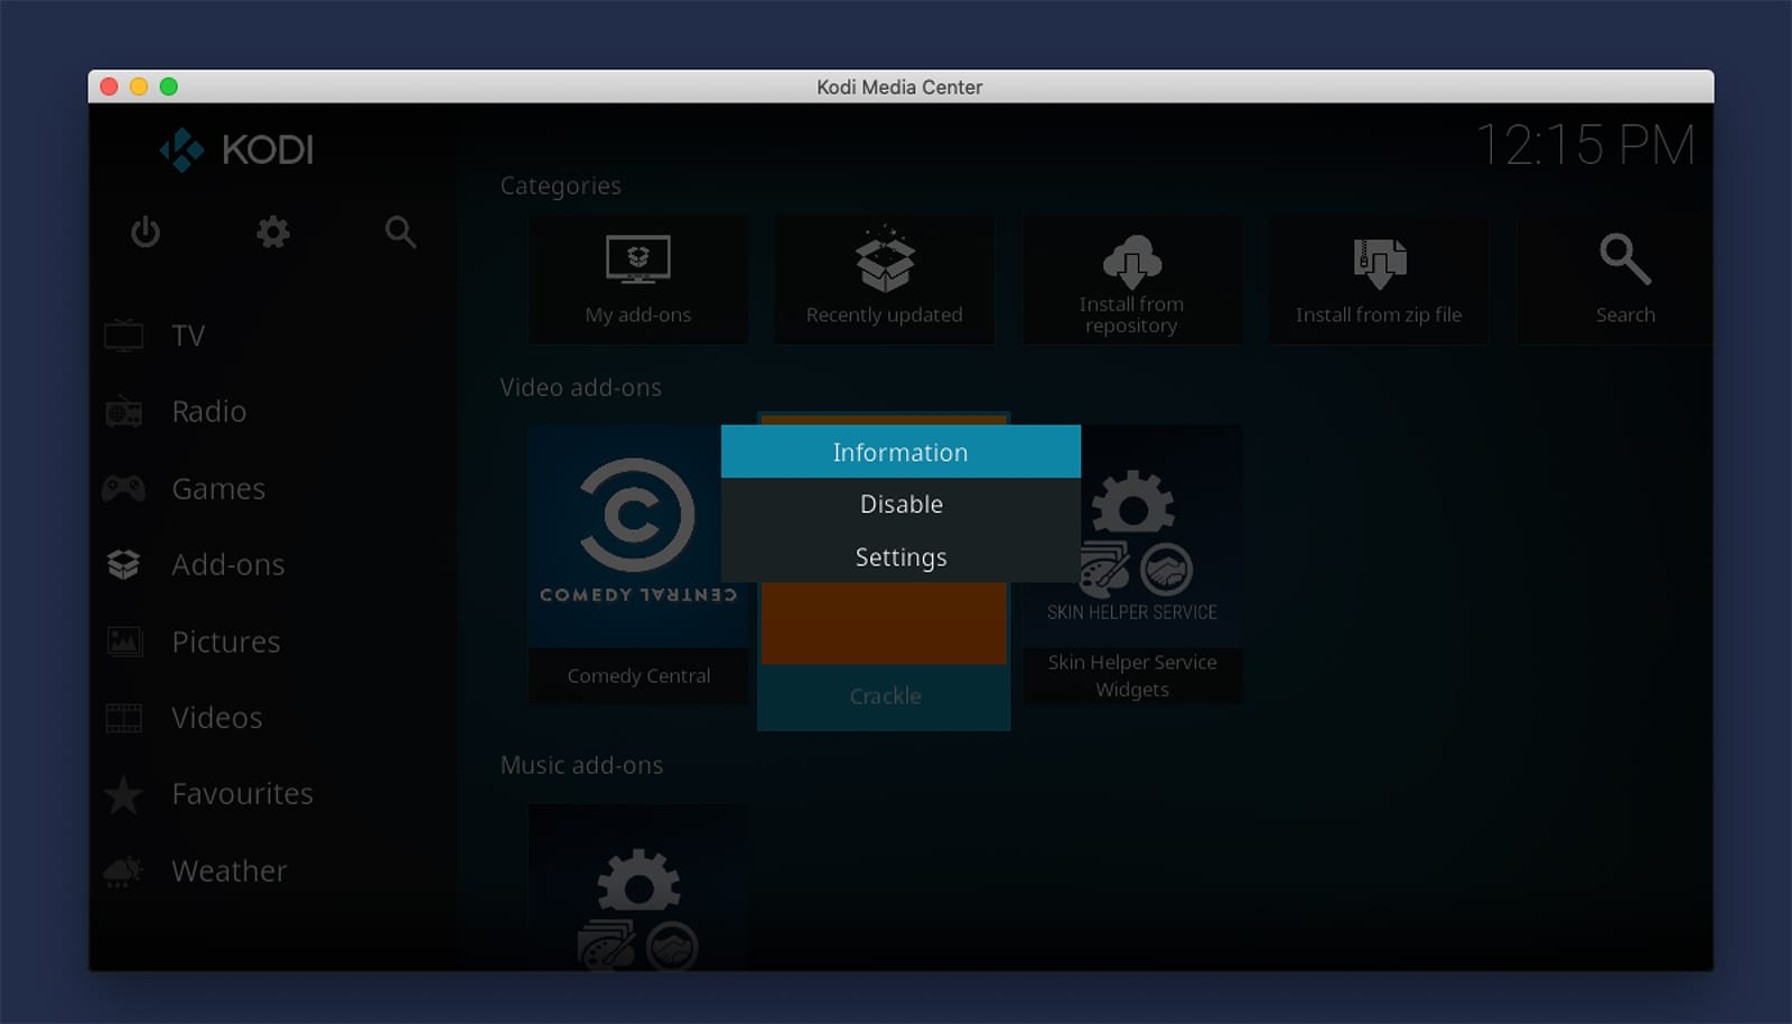Select the Install from zip file tile

click(1379, 281)
